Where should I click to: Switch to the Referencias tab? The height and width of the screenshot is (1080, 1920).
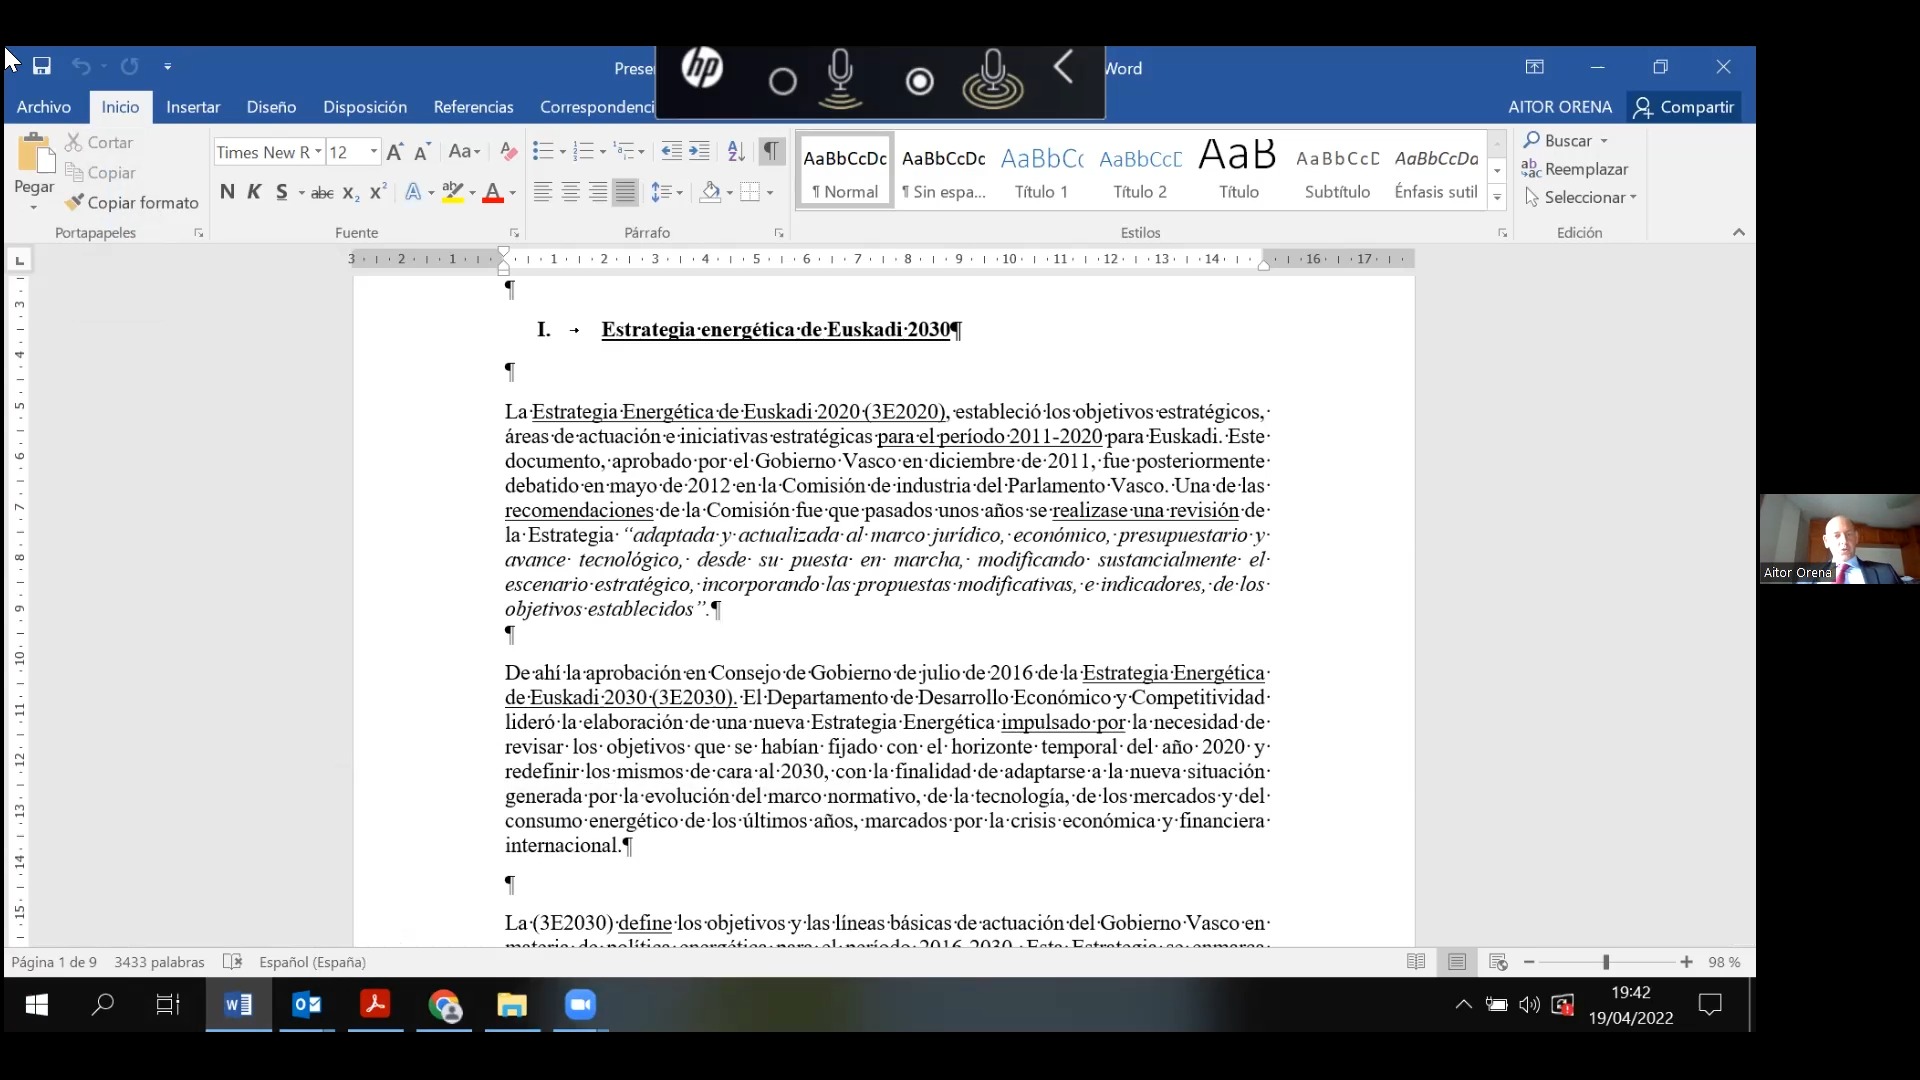pos(473,107)
